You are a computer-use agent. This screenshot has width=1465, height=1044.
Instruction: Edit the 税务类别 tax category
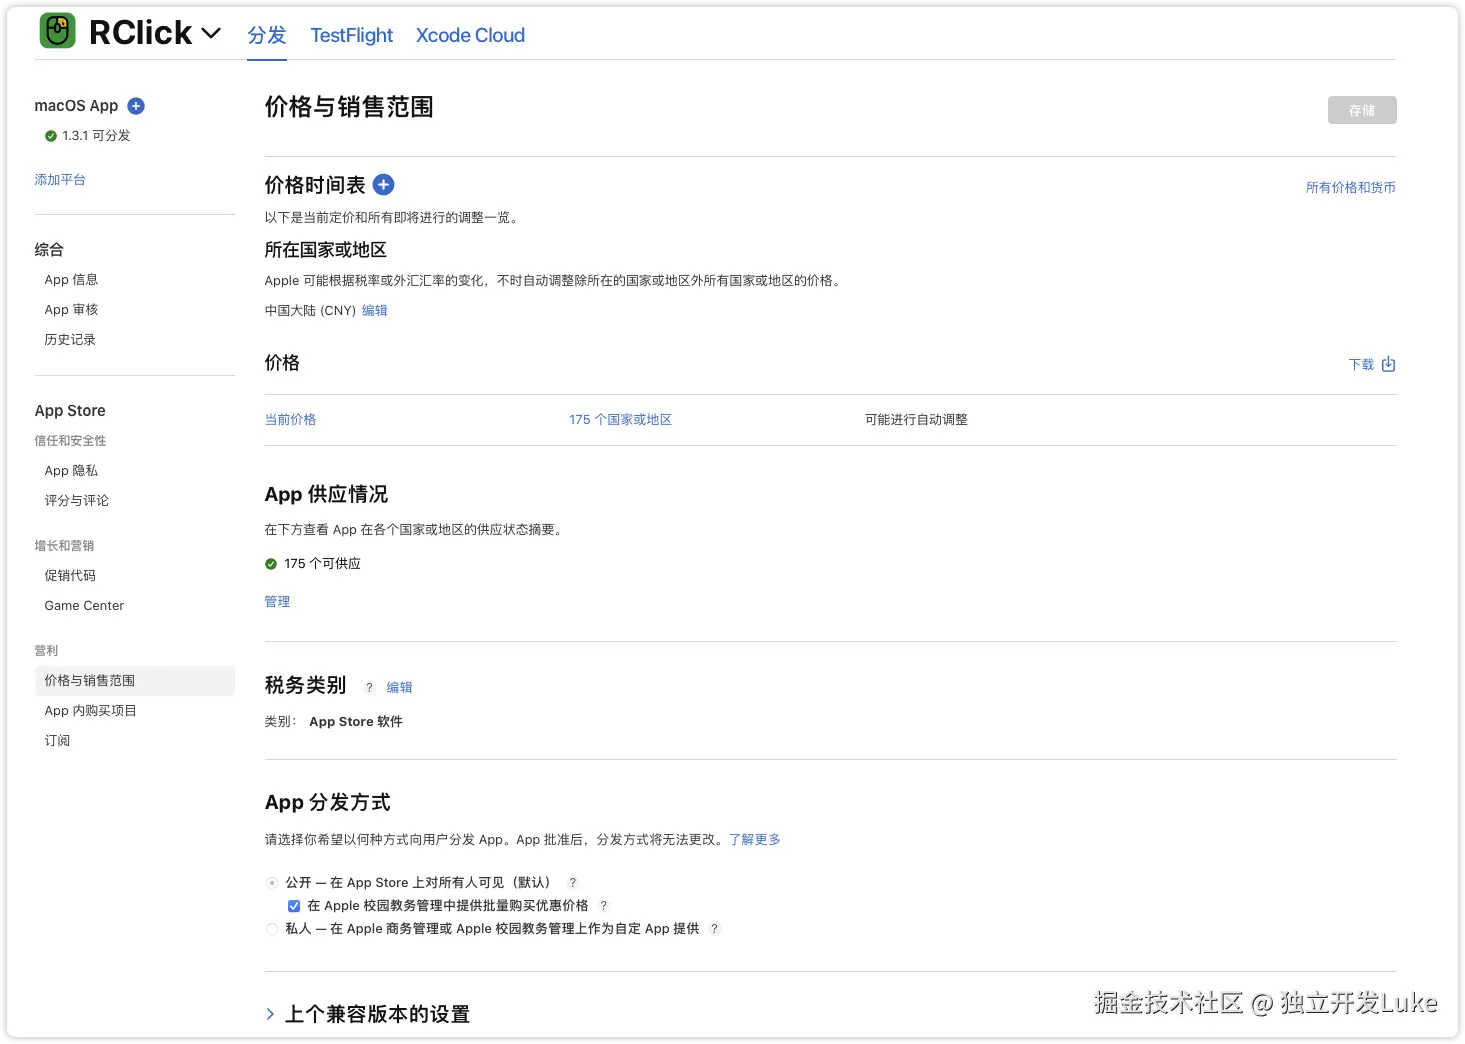400,688
